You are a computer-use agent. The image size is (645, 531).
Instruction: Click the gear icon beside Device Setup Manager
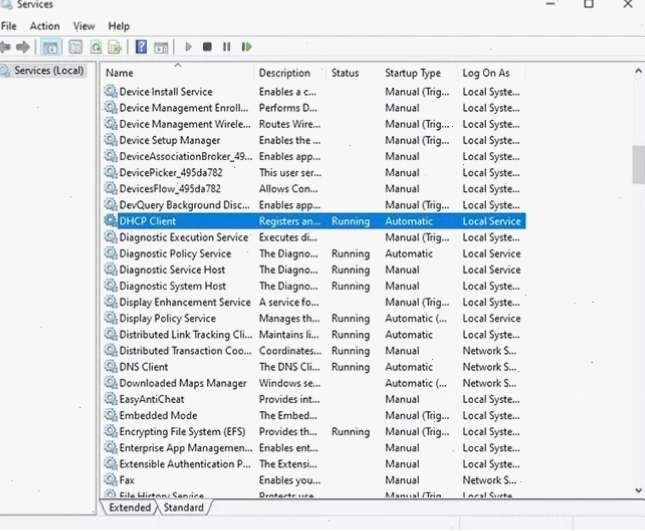coord(110,140)
